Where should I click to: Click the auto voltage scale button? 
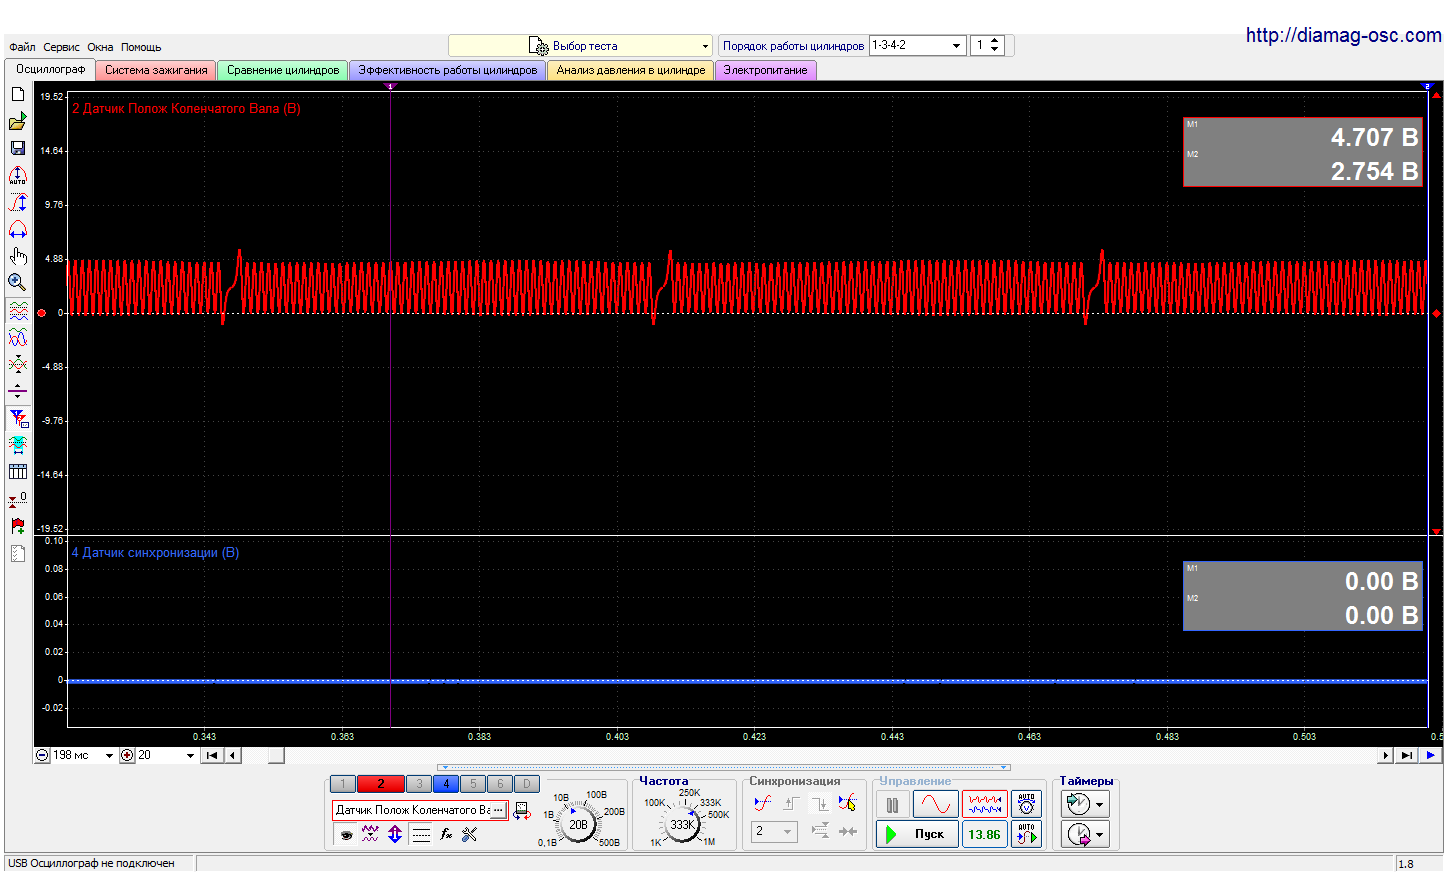tap(1026, 804)
